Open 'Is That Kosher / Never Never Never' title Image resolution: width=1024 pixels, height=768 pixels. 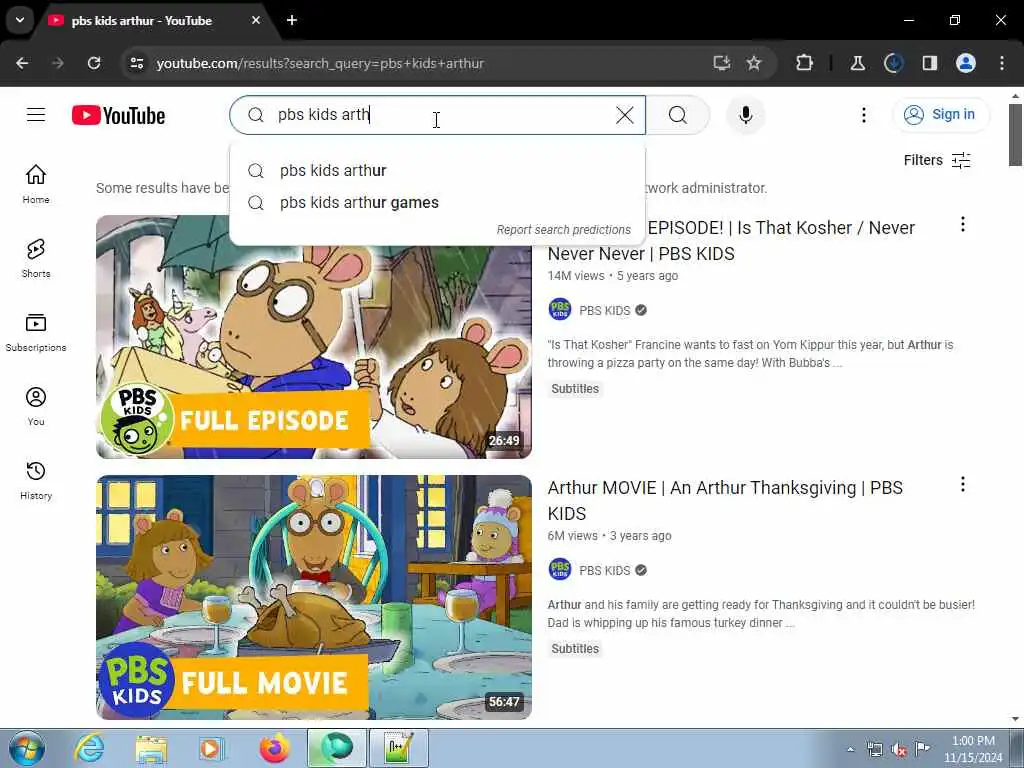click(x=731, y=240)
